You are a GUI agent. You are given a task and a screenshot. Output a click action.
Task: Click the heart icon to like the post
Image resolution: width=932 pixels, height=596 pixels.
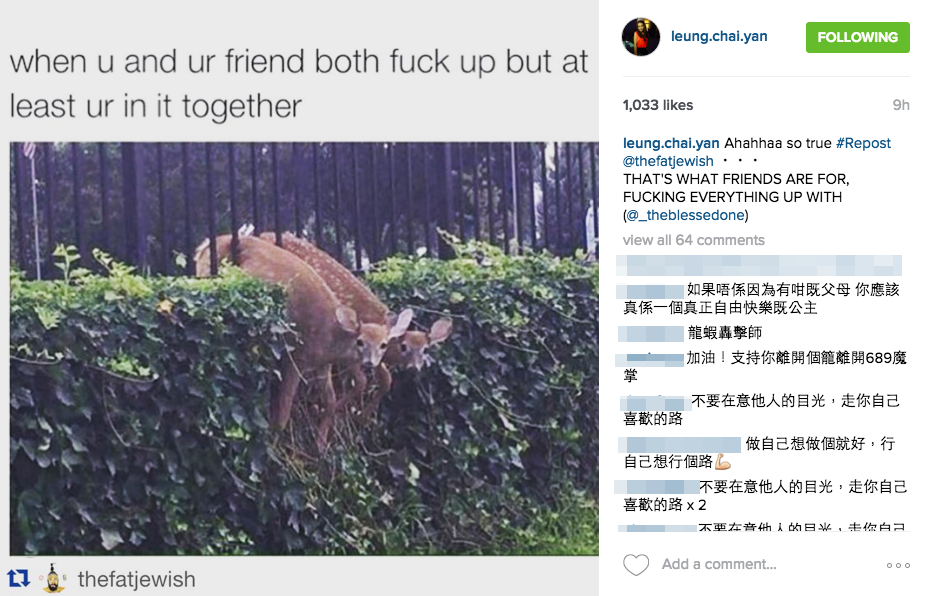pos(635,565)
